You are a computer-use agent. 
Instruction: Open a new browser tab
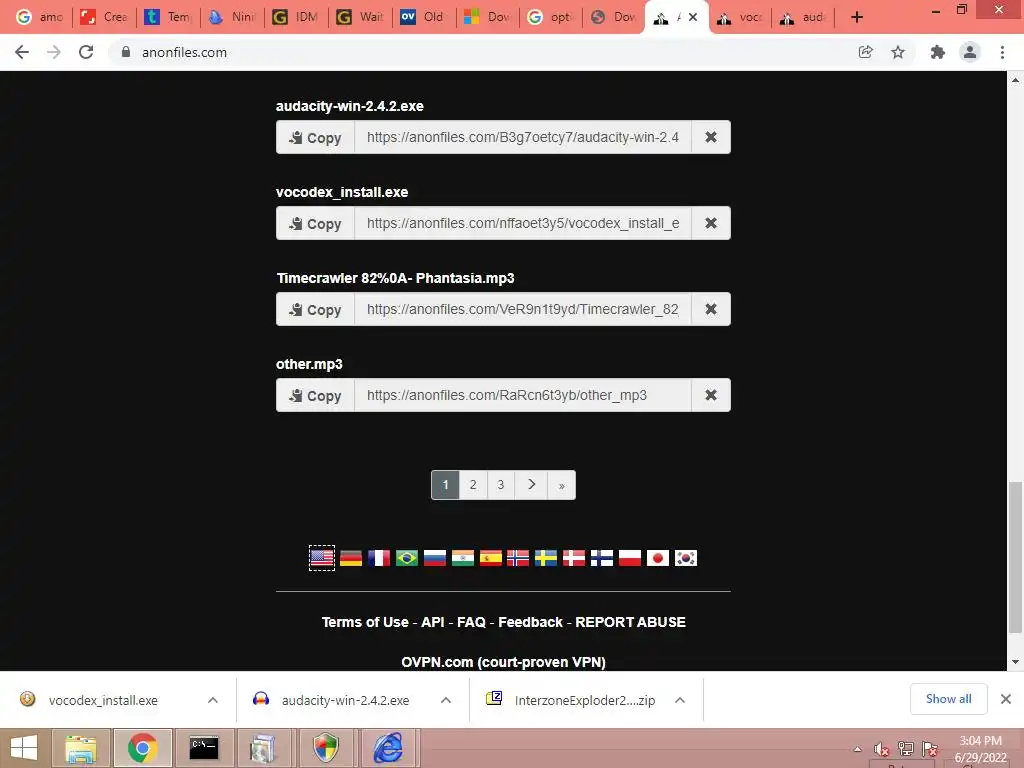tap(857, 18)
